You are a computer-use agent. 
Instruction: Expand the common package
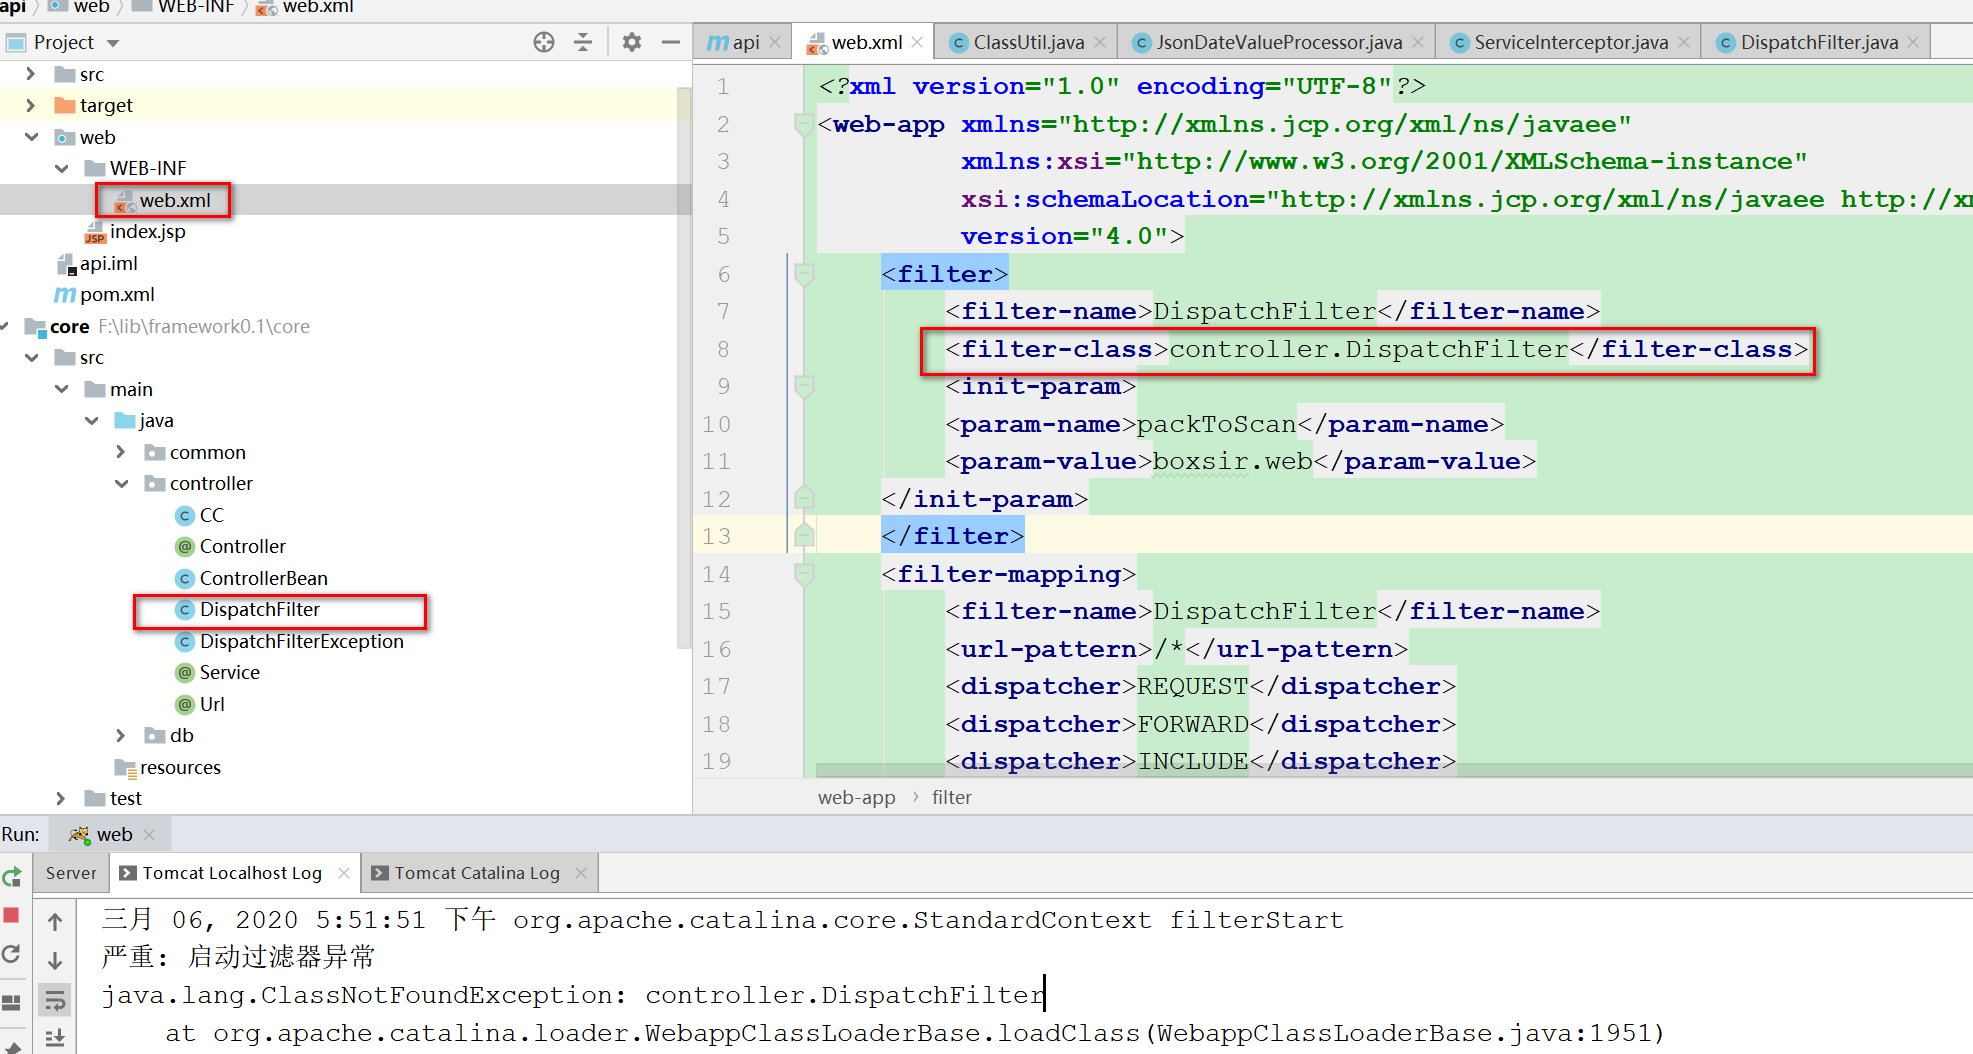tap(121, 452)
